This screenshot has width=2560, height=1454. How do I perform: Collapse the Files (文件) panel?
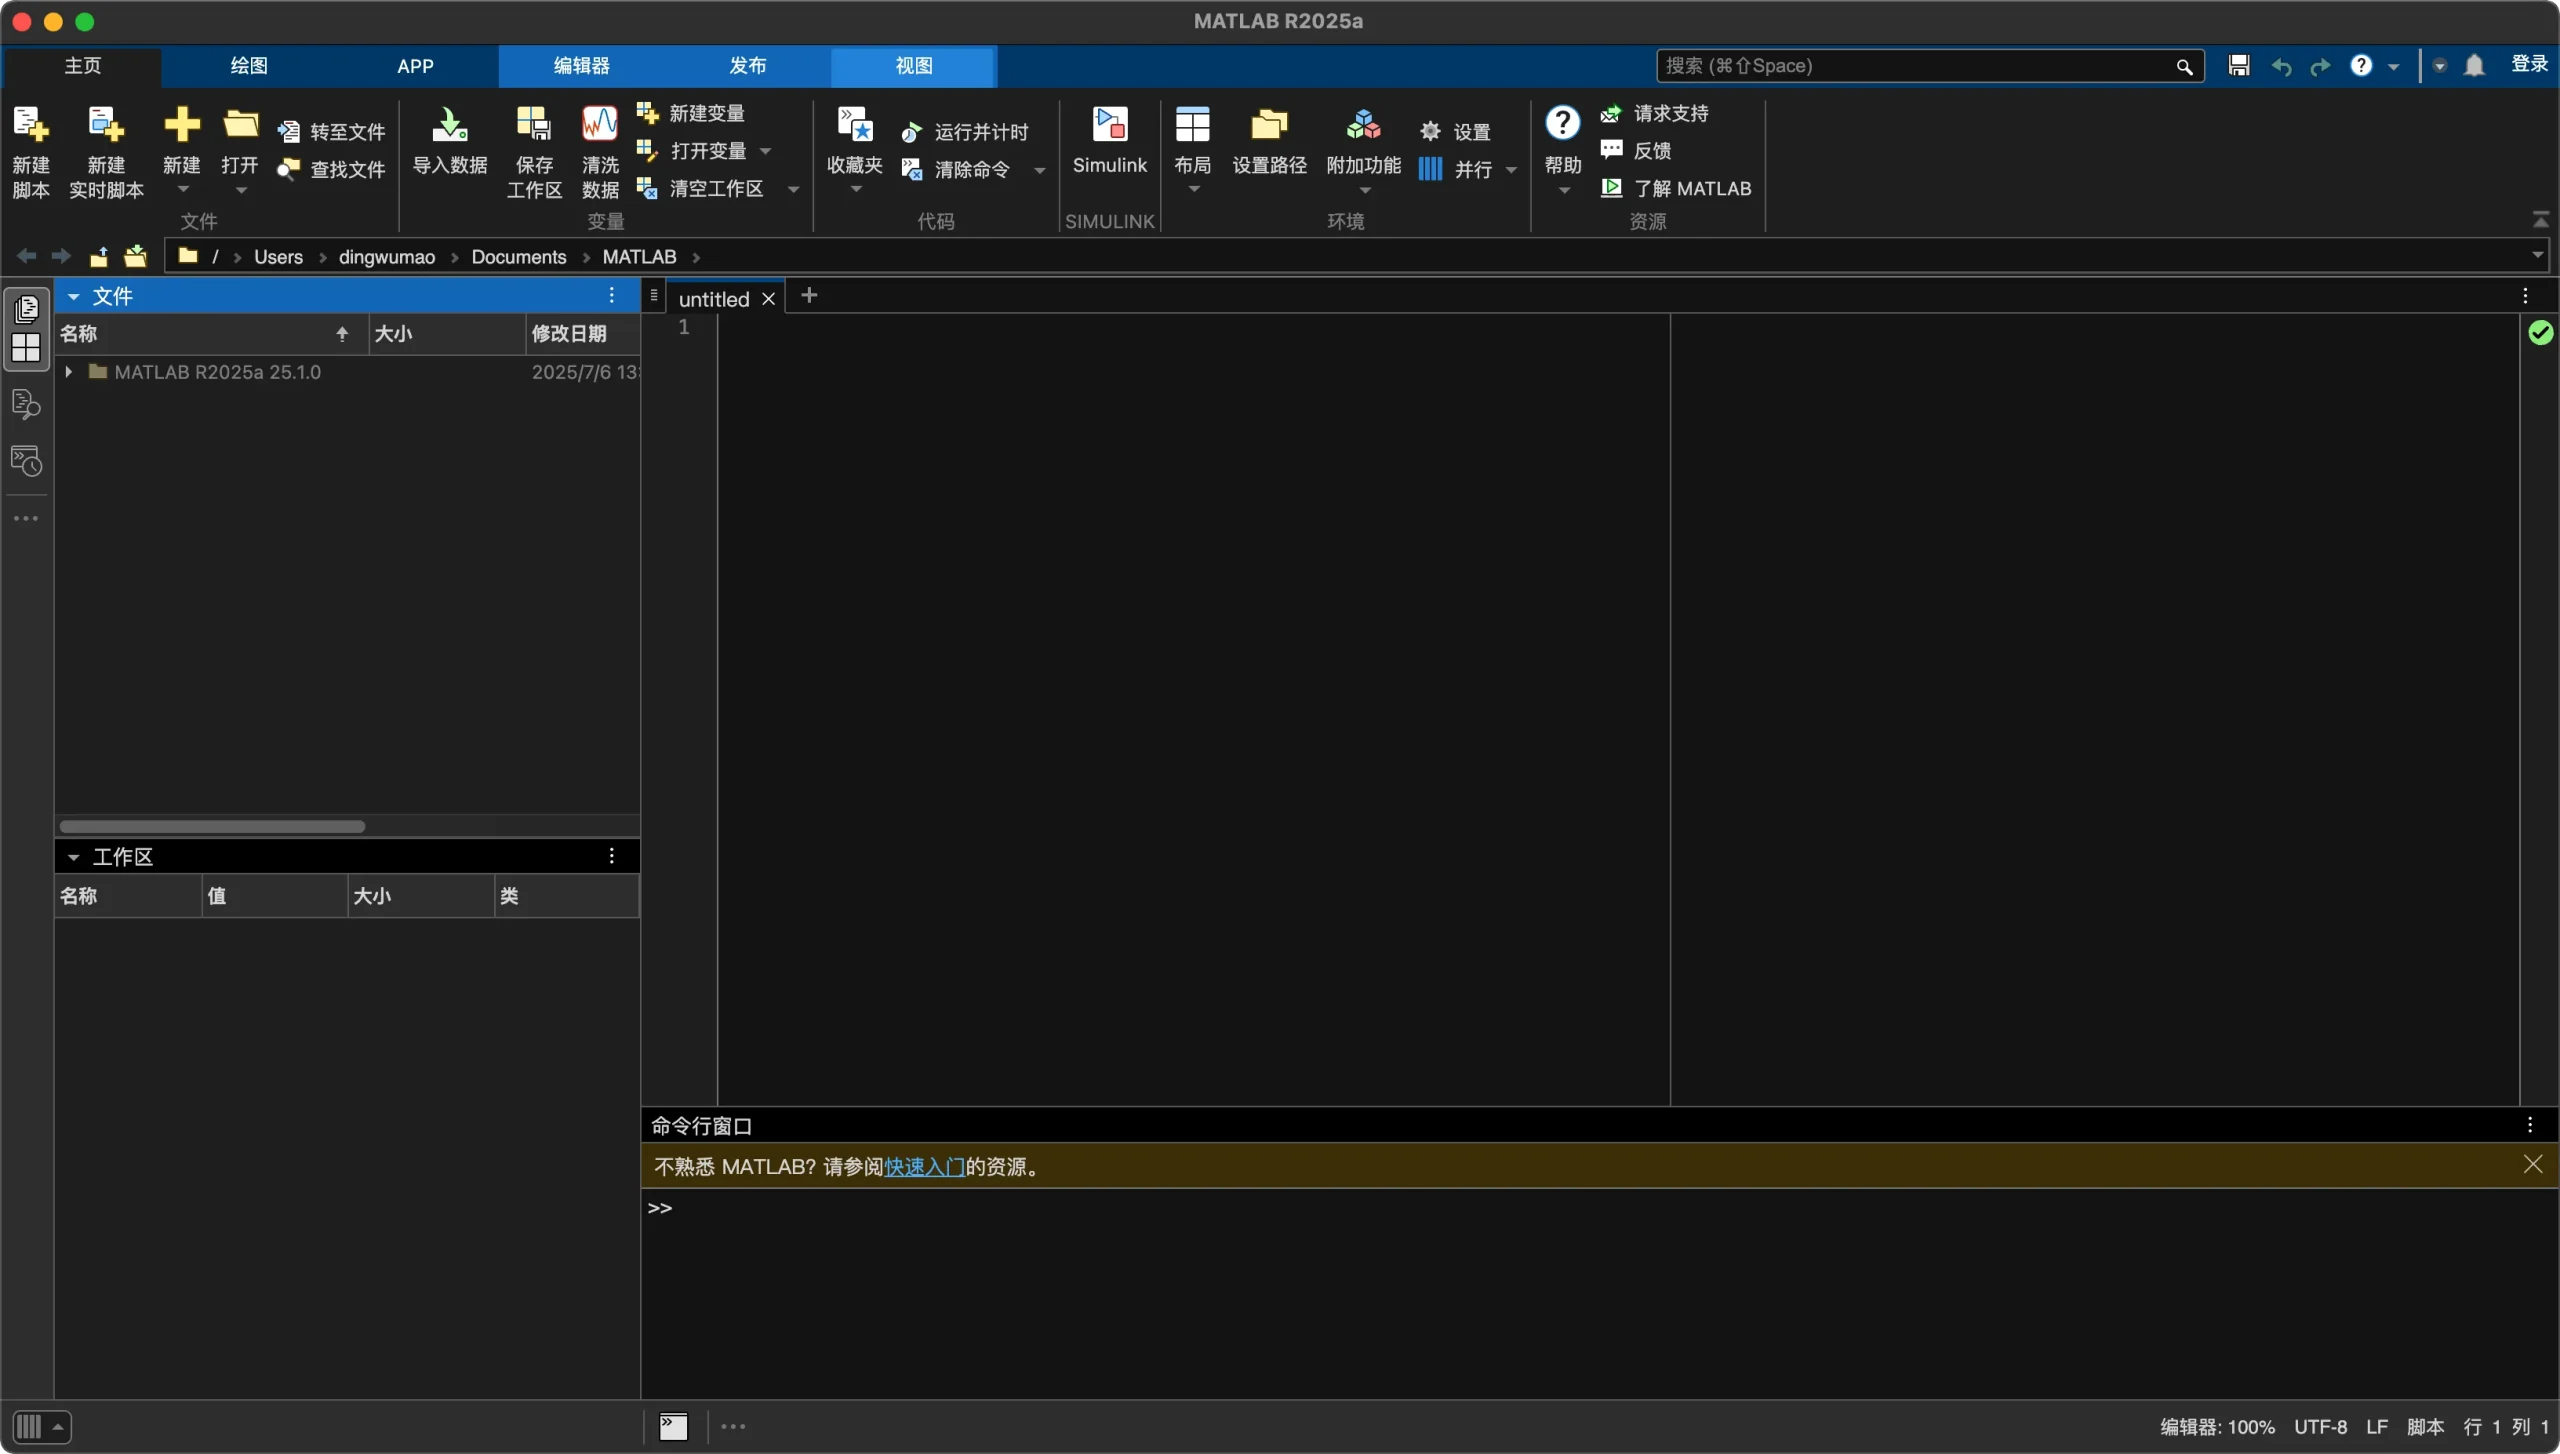click(73, 297)
